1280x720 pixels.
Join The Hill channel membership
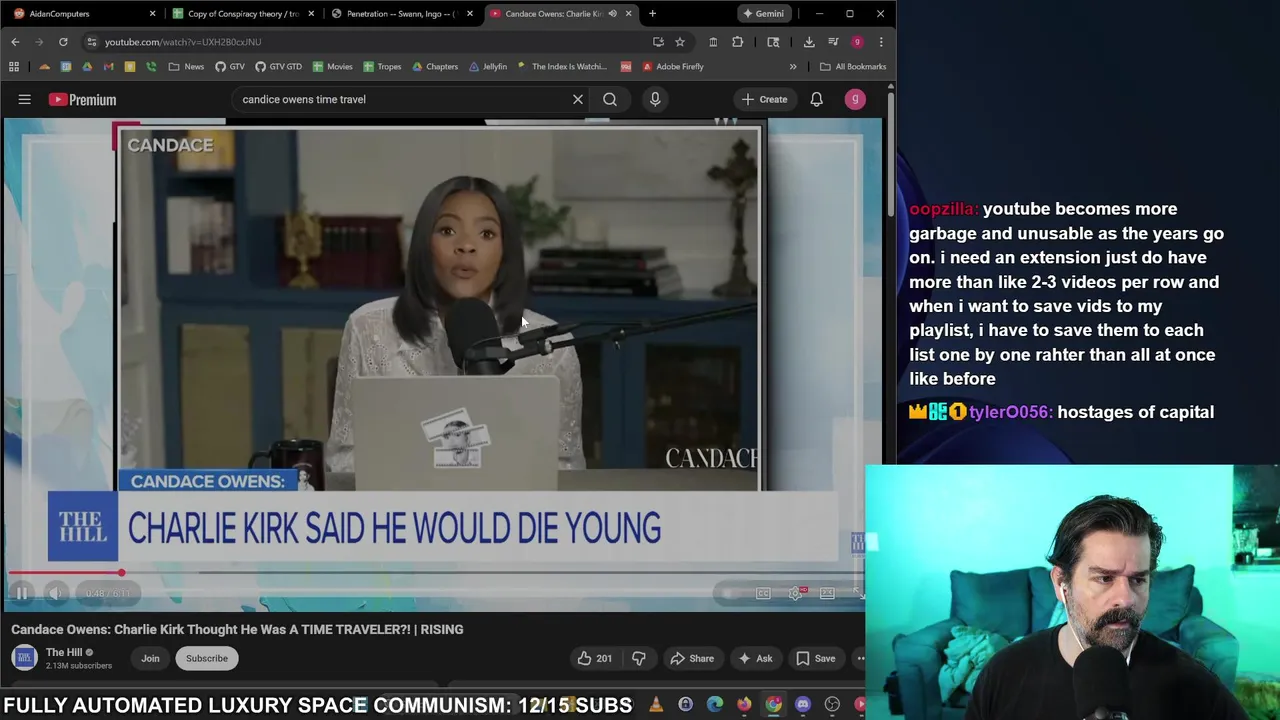tap(150, 658)
